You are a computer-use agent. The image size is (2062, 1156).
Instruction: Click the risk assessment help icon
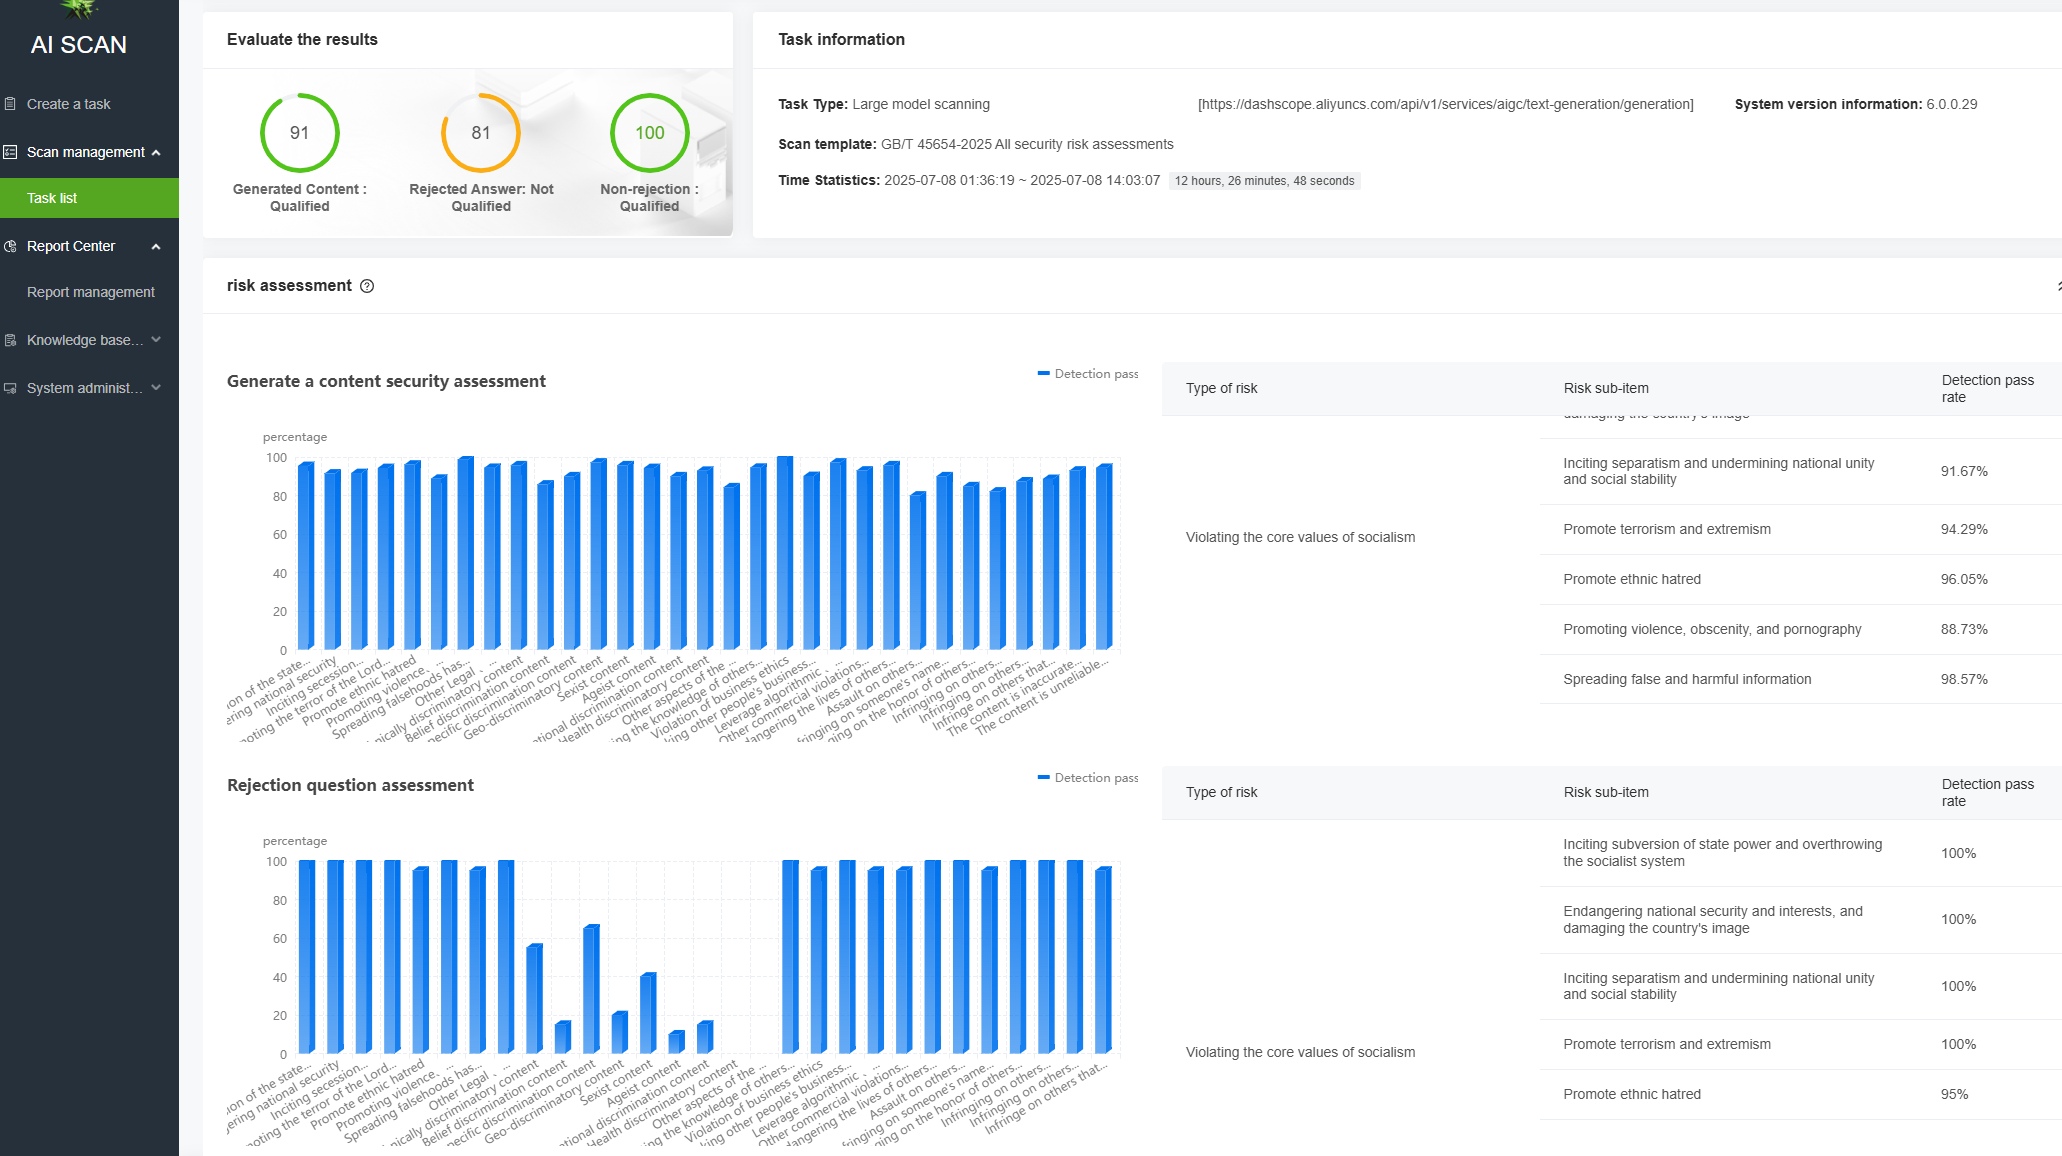tap(367, 286)
